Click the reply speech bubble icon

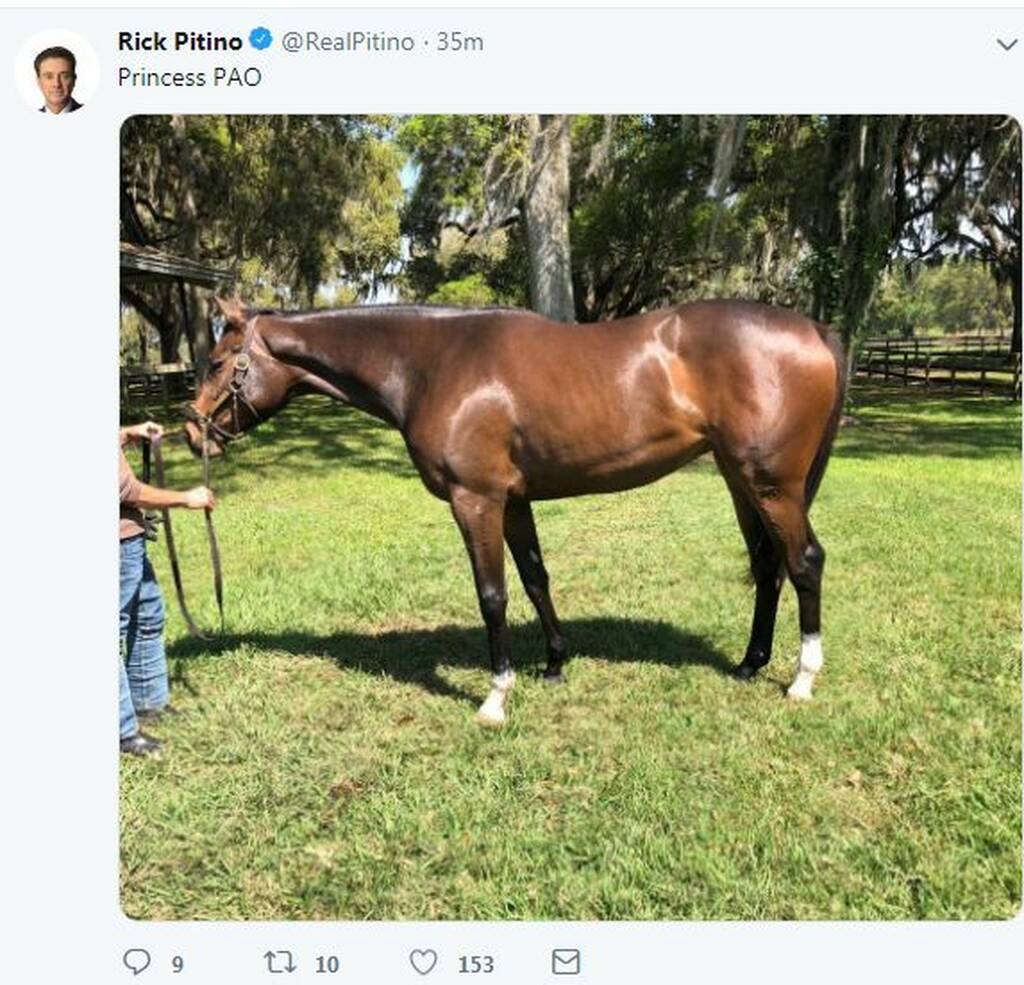click(x=136, y=962)
